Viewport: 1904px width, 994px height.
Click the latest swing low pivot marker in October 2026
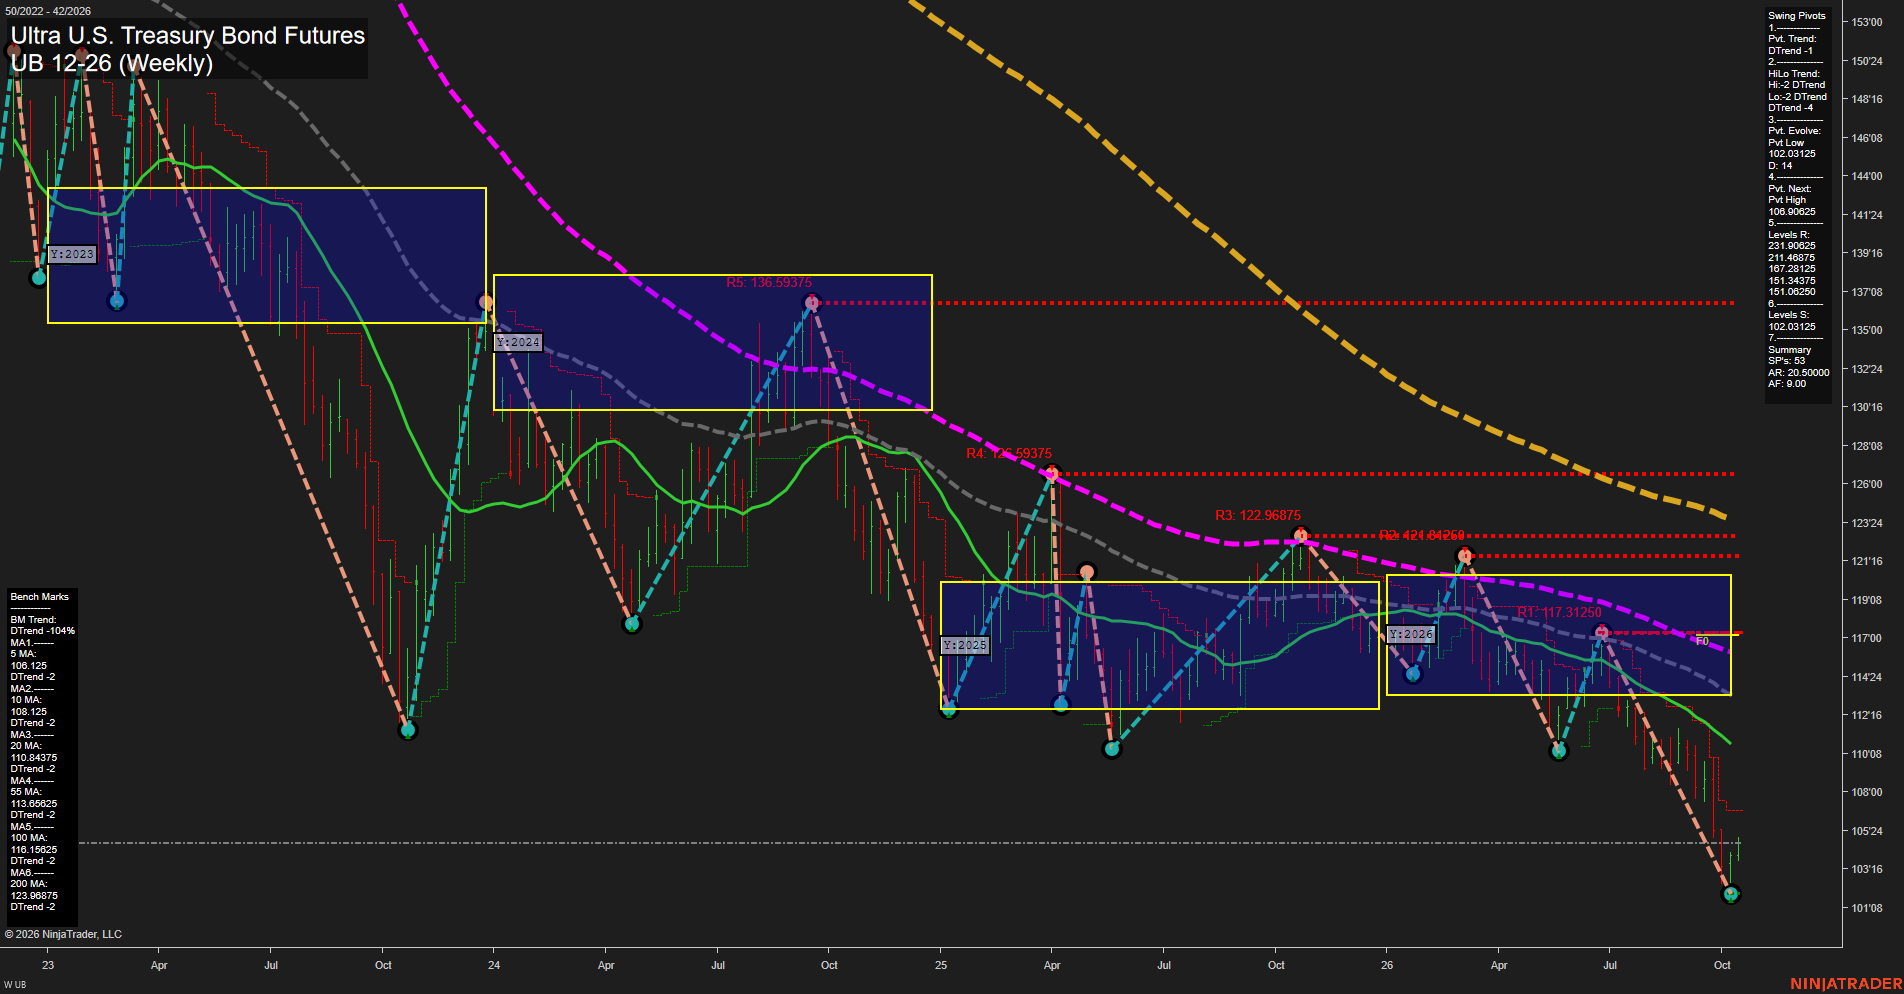1731,894
